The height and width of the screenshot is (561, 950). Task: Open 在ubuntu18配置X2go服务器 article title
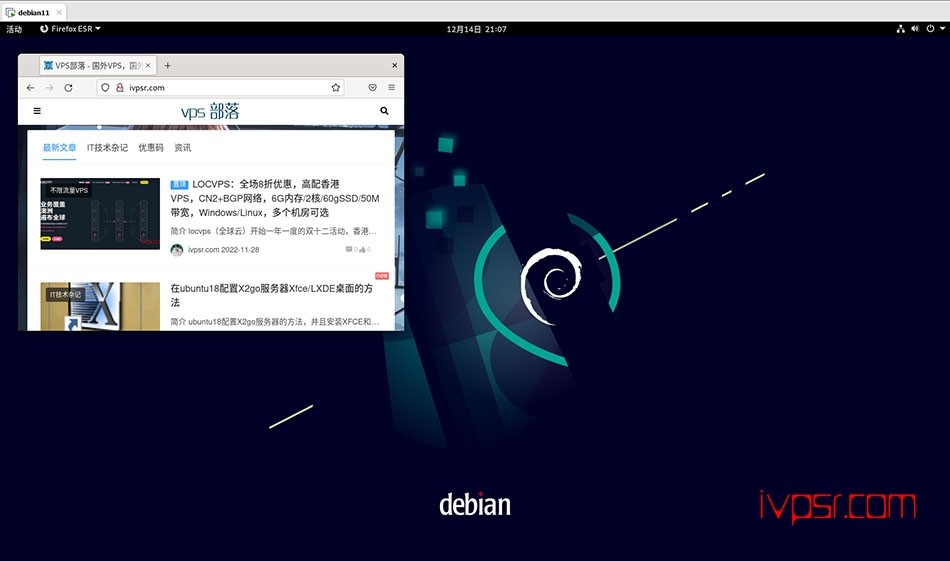pyautogui.click(x=271, y=295)
